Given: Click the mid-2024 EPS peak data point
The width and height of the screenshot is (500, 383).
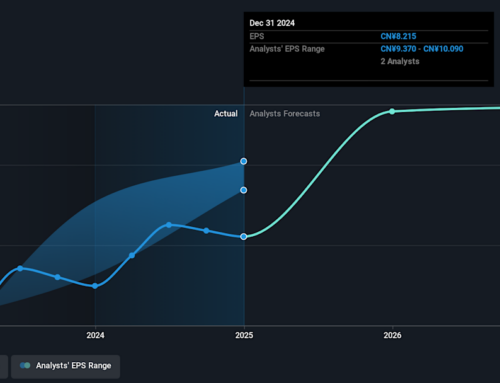Looking at the screenshot, I should (169, 225).
